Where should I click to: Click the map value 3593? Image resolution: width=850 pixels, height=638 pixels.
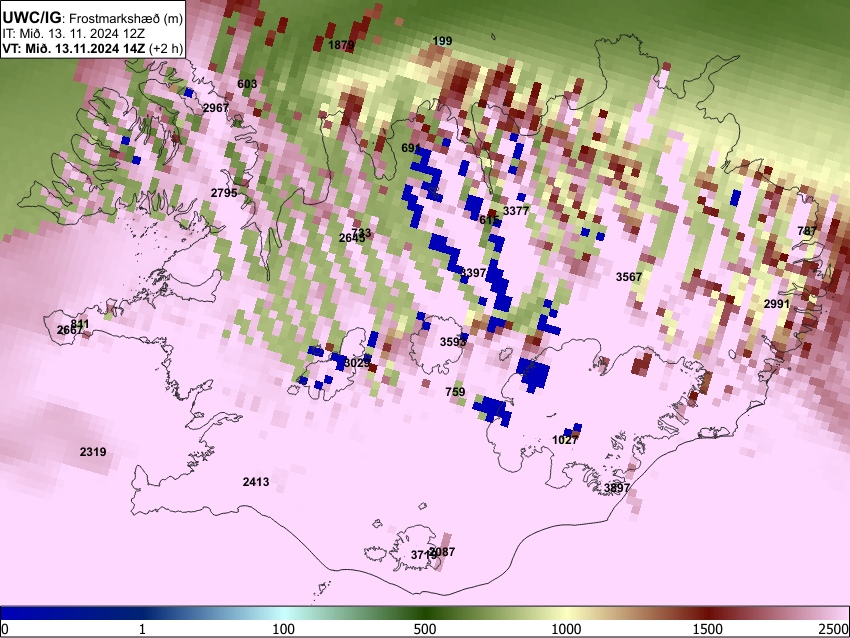453,342
